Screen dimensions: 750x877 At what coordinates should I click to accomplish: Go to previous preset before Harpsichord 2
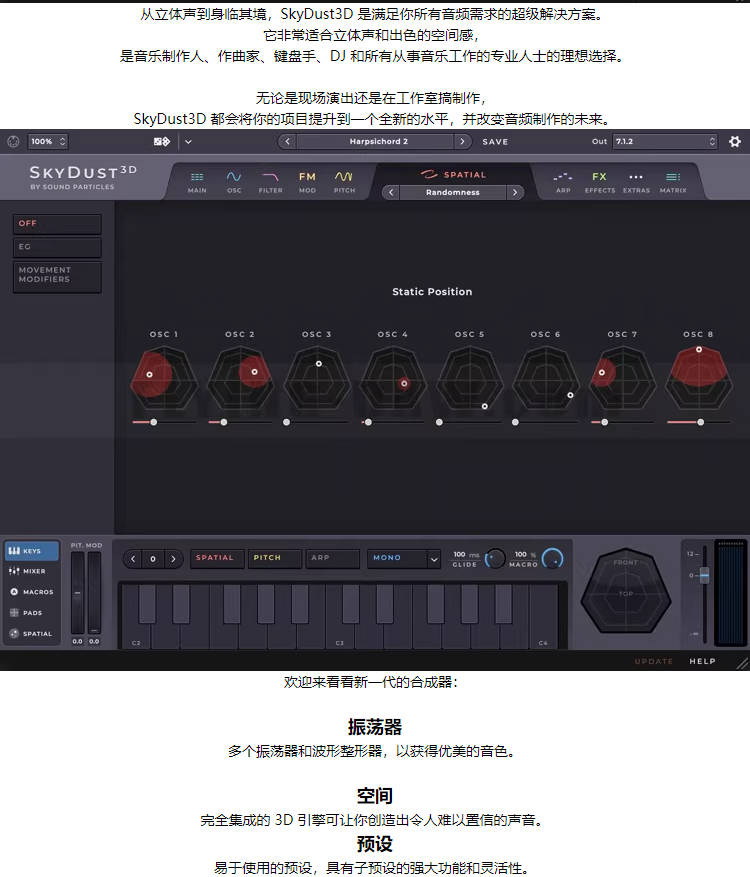coord(287,142)
